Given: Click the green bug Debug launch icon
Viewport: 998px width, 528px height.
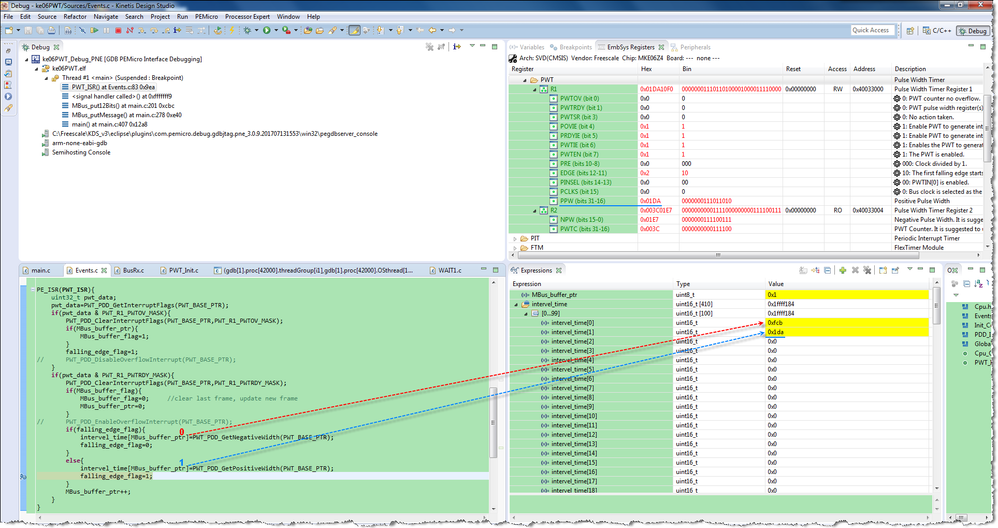Looking at the screenshot, I should tap(247, 30).
